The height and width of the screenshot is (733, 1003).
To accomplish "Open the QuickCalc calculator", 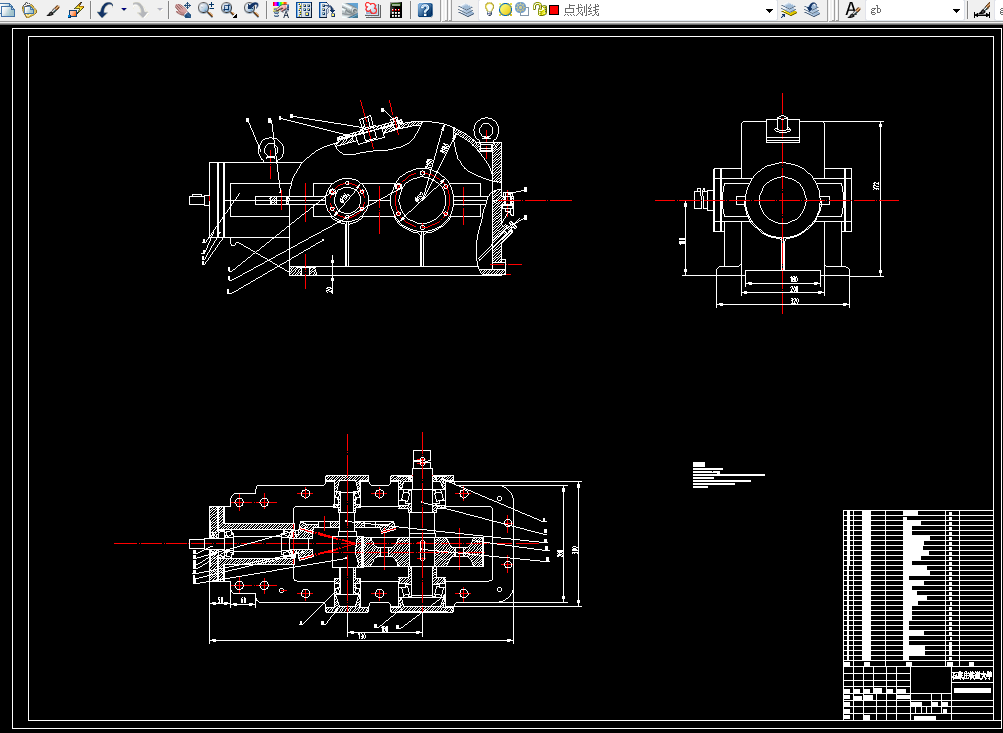I will click(x=396, y=10).
